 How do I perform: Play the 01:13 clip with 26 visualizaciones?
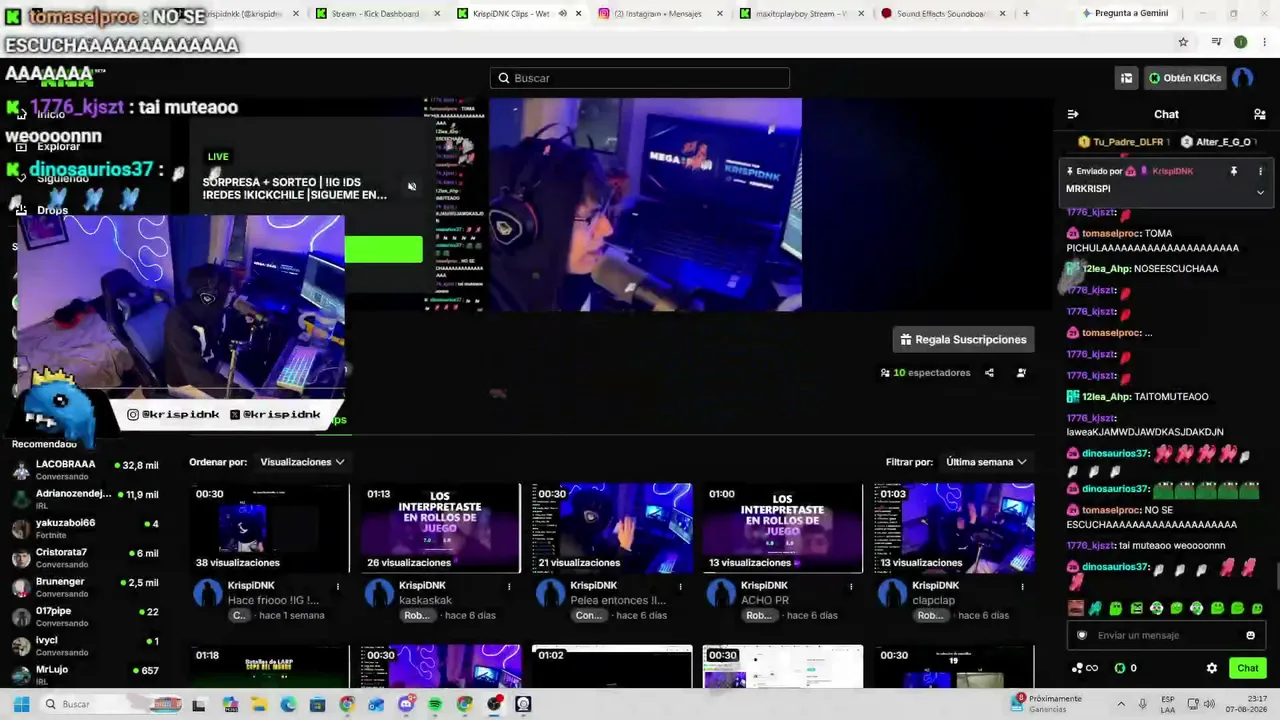pyautogui.click(x=441, y=528)
